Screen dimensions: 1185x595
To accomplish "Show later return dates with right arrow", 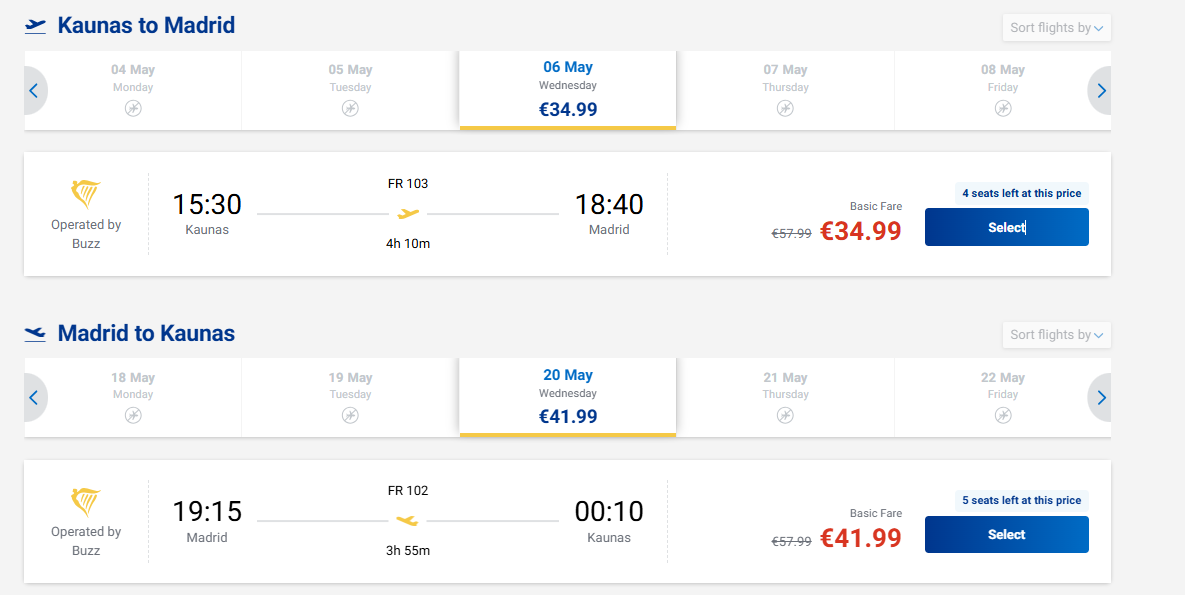I will point(1101,398).
